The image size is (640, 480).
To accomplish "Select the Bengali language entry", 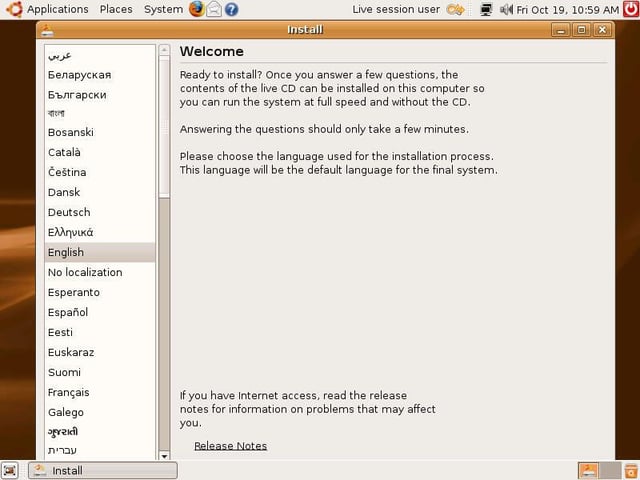I will pos(100,113).
